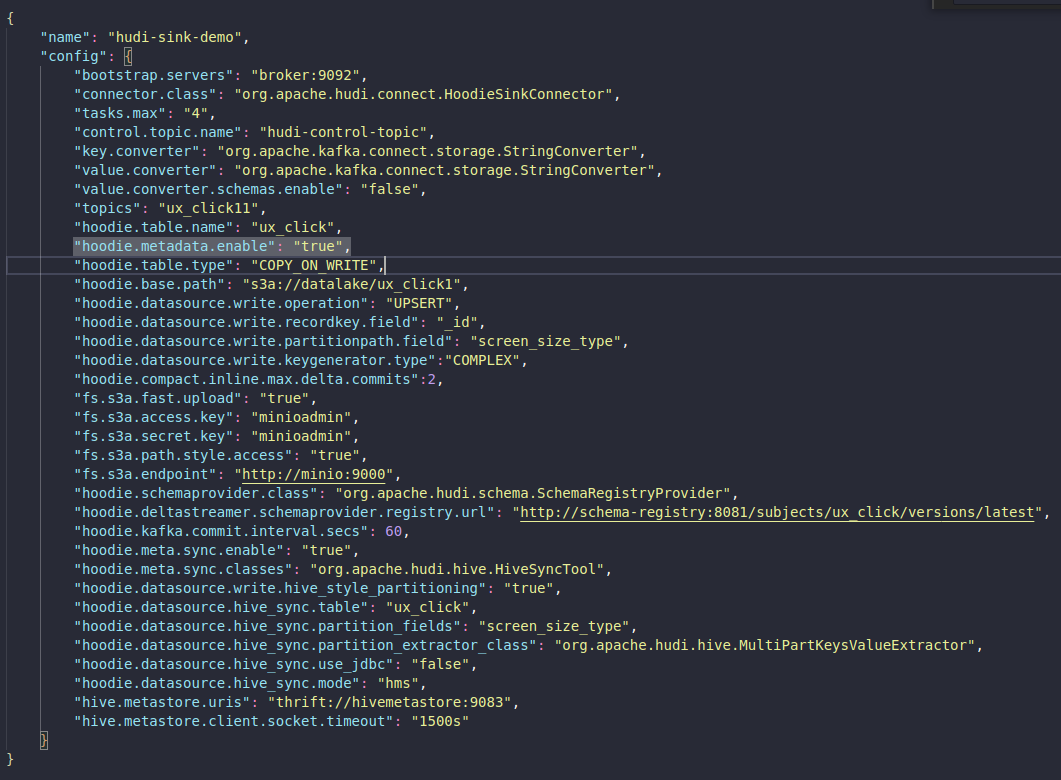Click the "hoodie.table.name" key
The image size is (1061, 780).
154,227
